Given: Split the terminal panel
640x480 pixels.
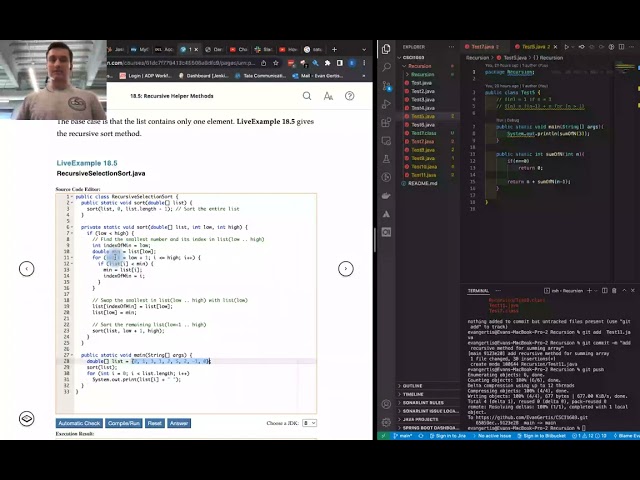Looking at the screenshot, I should (x=604, y=291).
